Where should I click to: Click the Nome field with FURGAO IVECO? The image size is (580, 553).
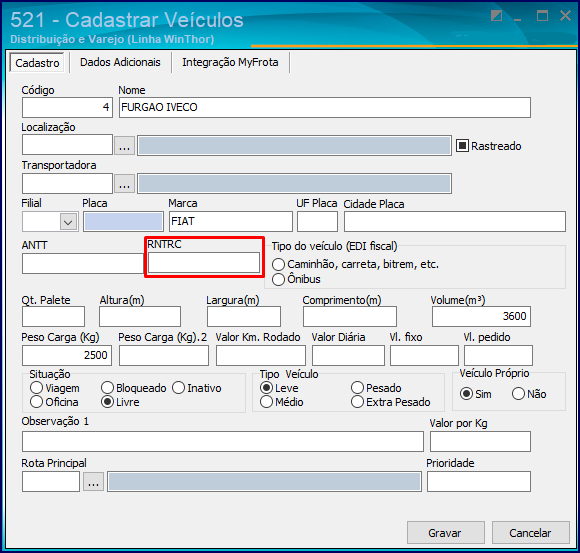click(x=325, y=107)
